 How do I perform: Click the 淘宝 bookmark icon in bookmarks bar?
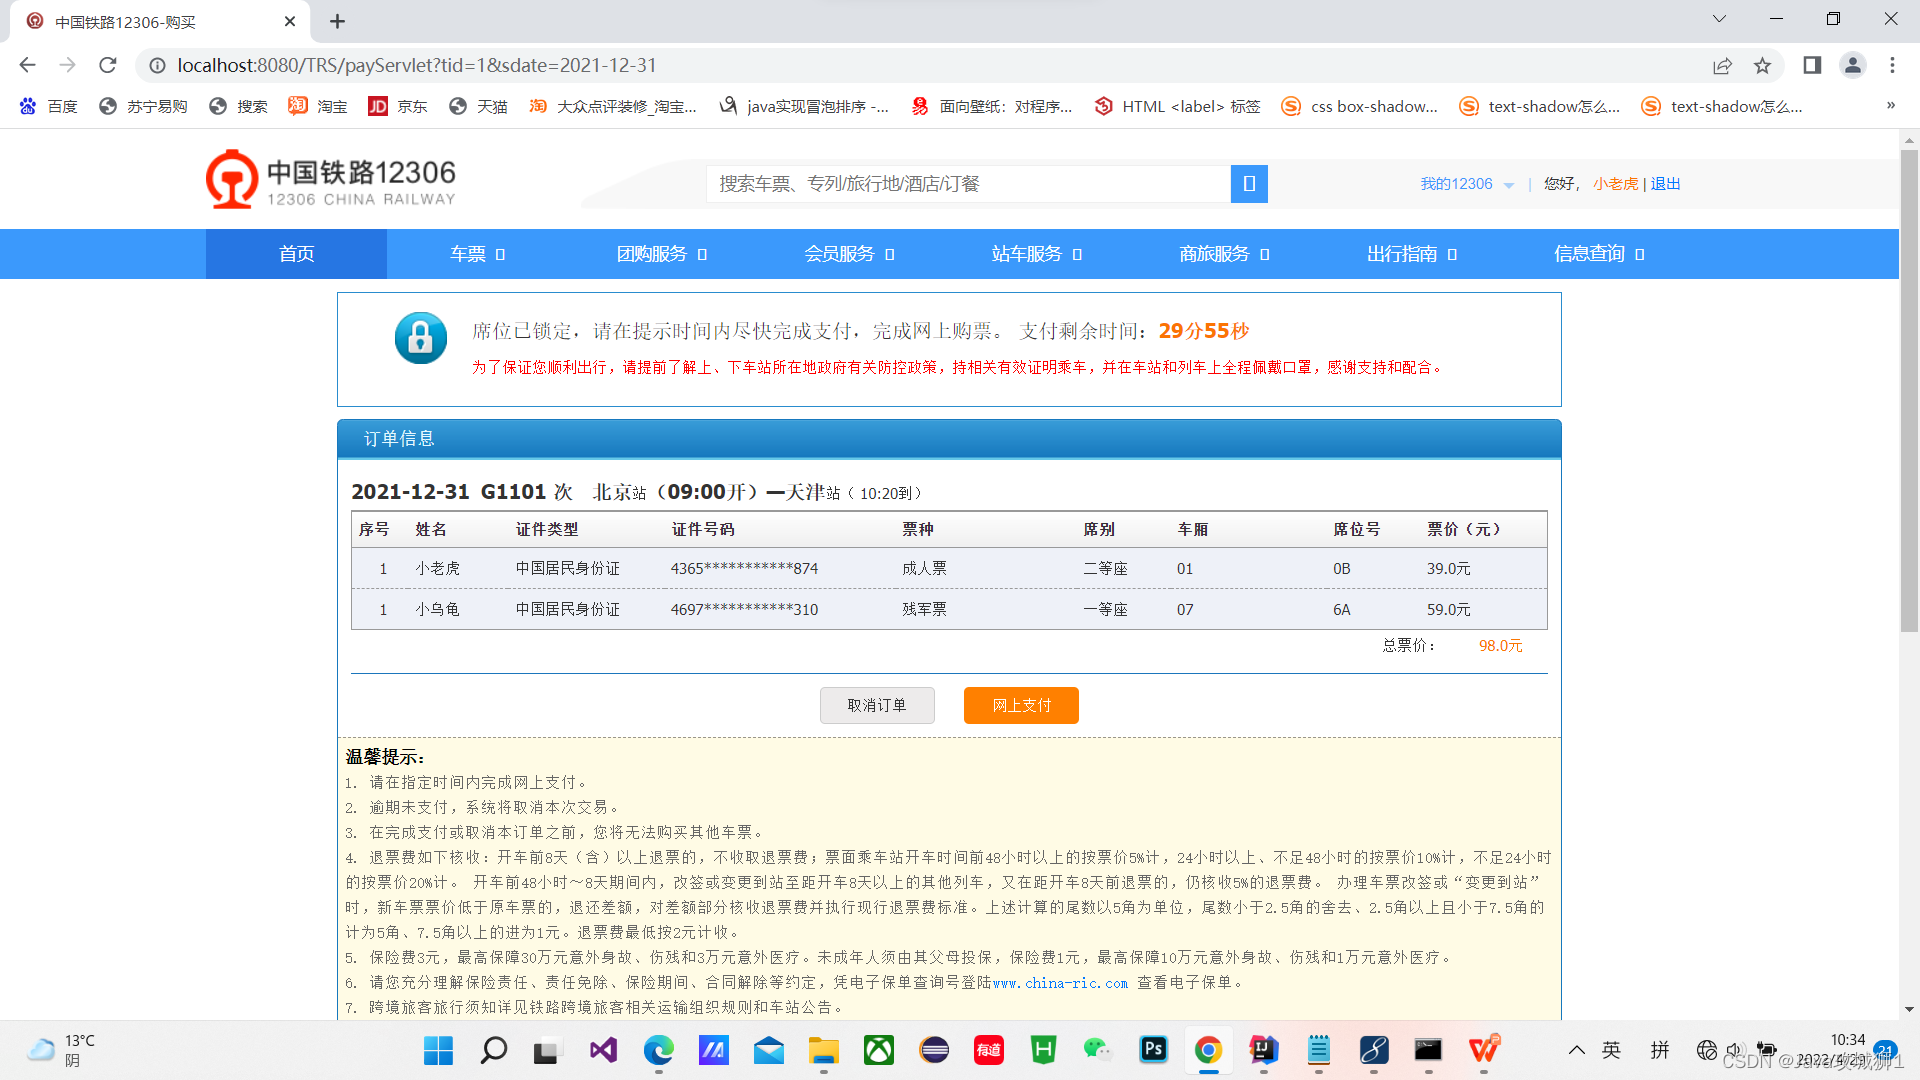[x=298, y=106]
